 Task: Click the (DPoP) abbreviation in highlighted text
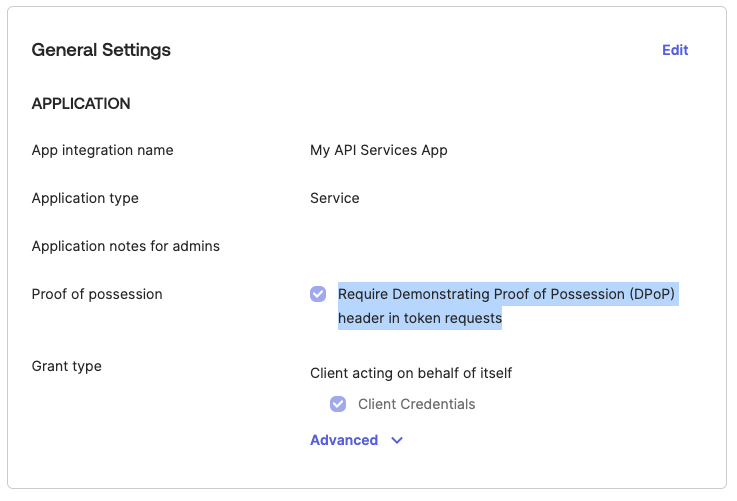coord(654,294)
